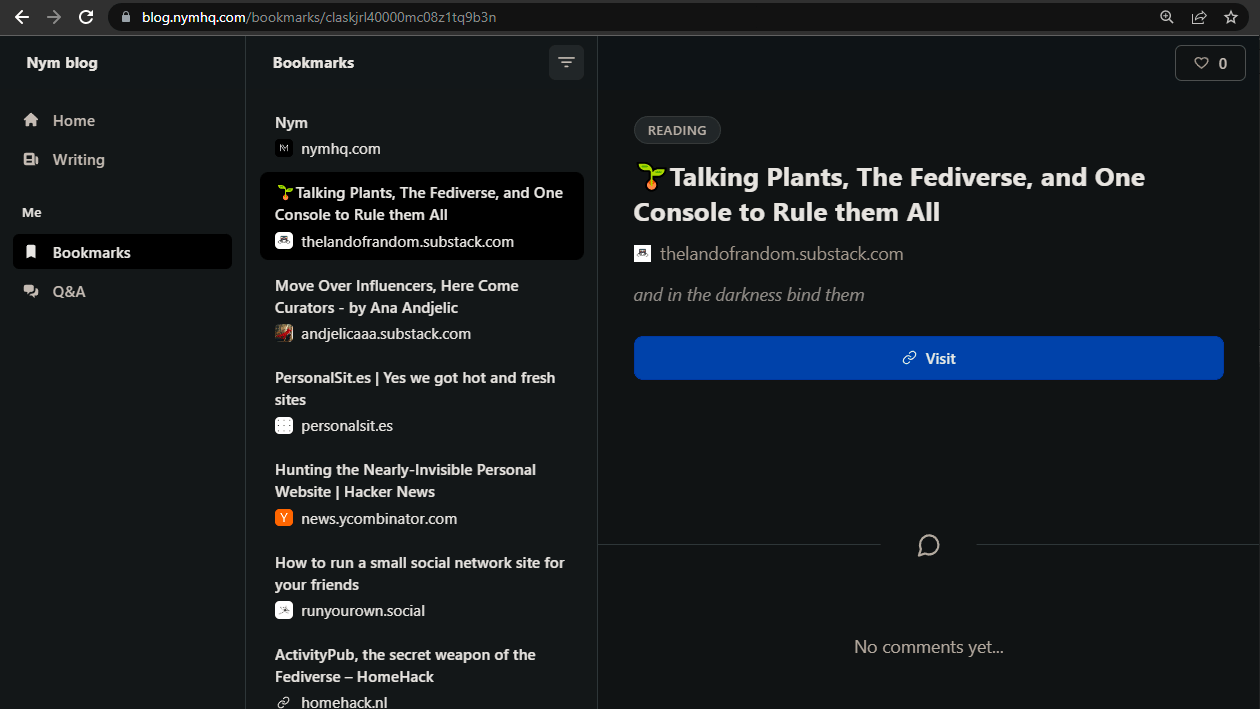Go back with the browser back arrow

22,17
